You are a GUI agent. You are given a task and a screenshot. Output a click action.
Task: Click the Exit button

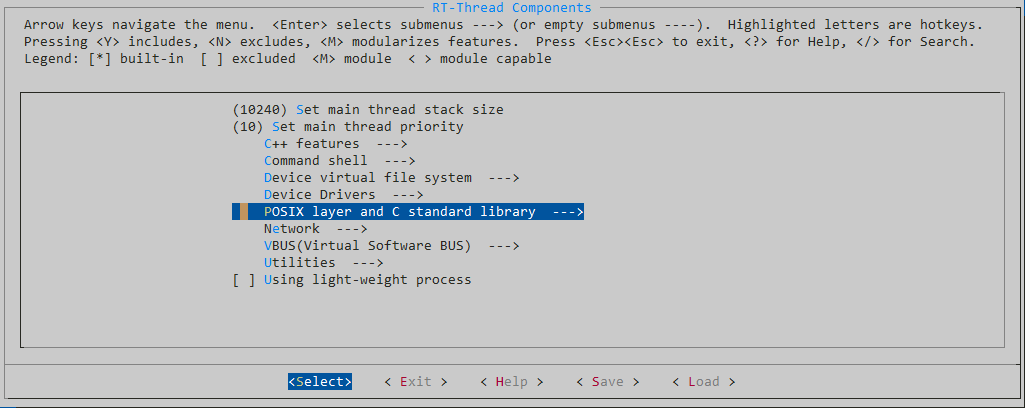coord(416,381)
